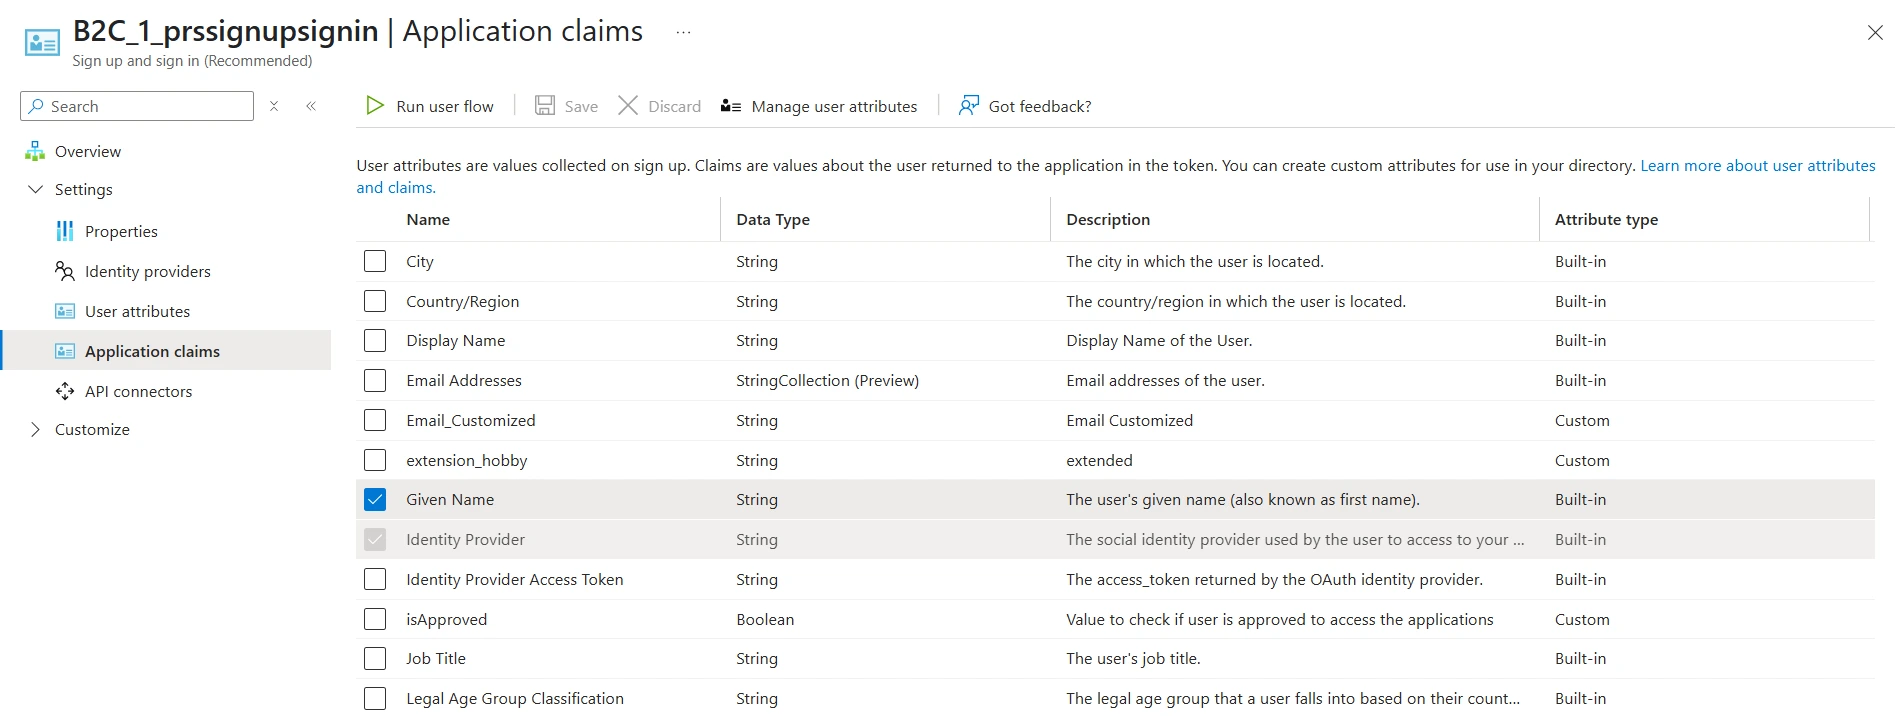
Task: Uncheck the Given Name claim checkbox
Action: tap(375, 499)
